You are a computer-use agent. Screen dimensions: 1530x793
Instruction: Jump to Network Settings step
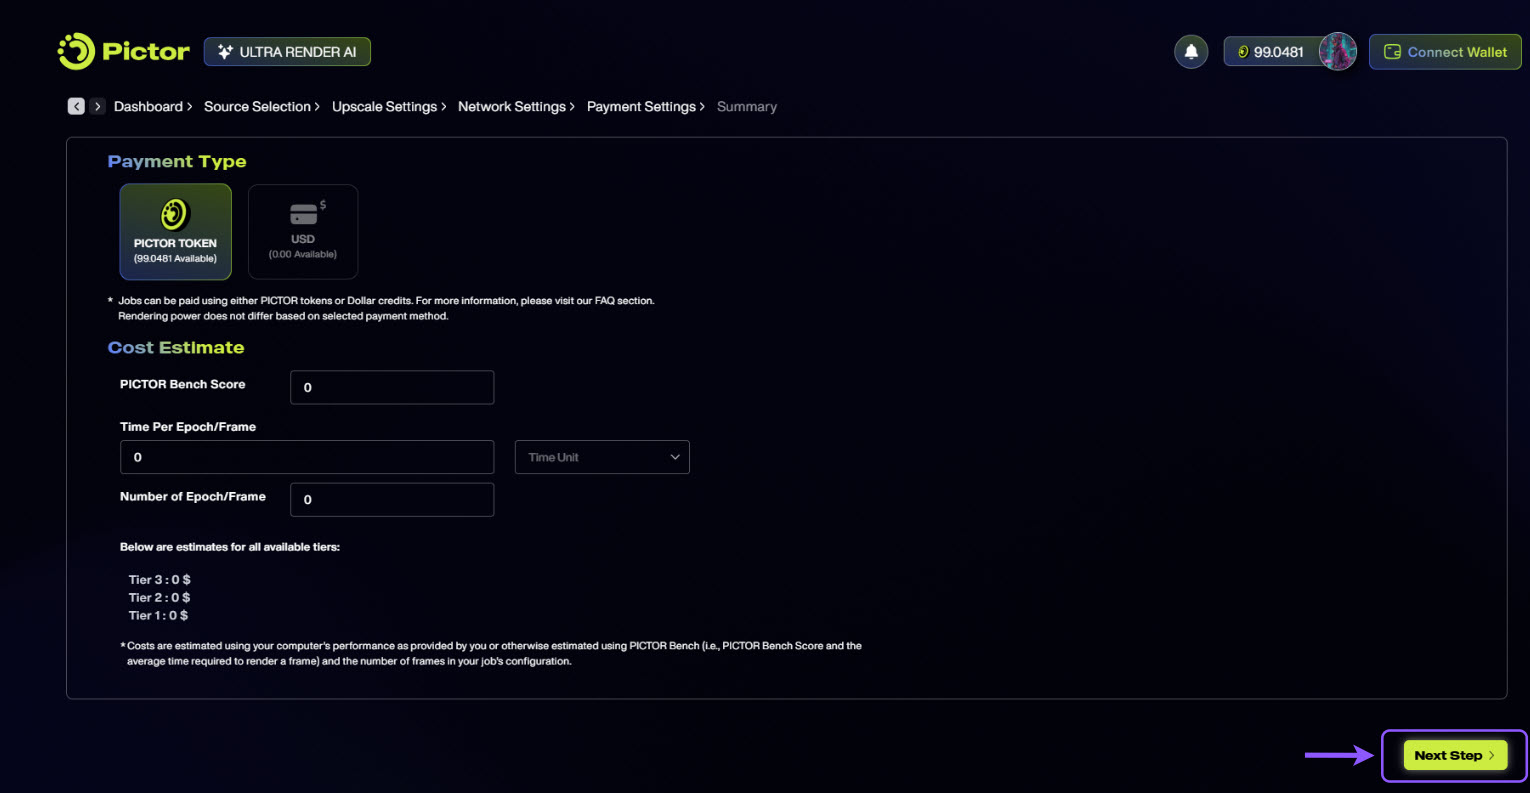(x=511, y=106)
